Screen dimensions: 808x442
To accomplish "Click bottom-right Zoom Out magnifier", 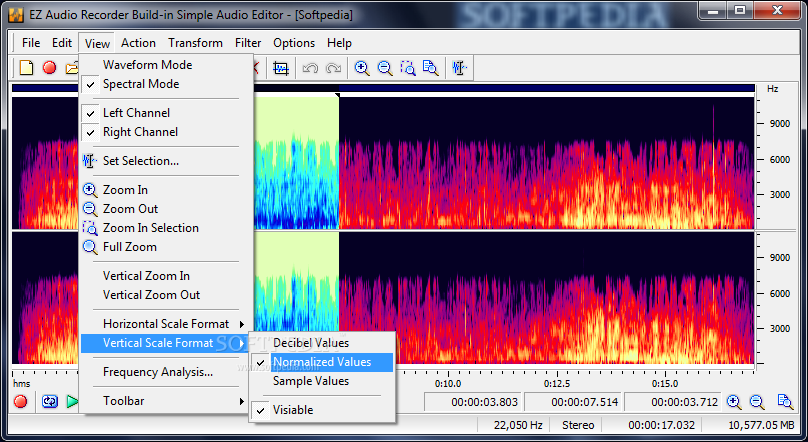I will click(x=757, y=402).
